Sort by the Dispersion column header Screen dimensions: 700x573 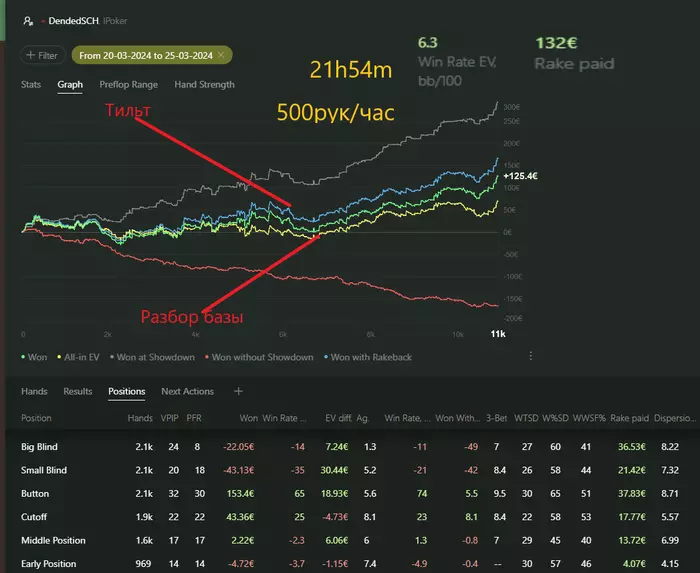tap(675, 418)
